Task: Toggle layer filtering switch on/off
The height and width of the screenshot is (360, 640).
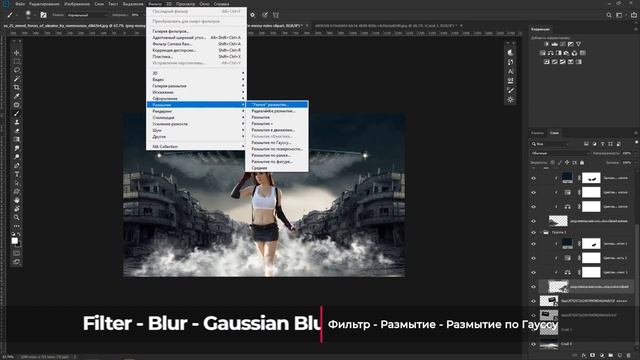Action: coord(636,143)
